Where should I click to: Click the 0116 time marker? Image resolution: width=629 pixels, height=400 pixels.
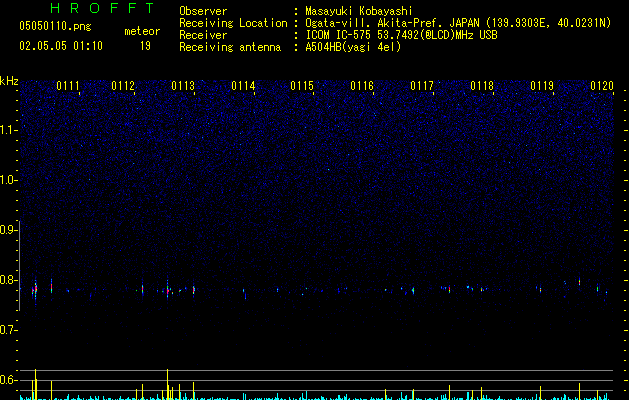point(362,86)
